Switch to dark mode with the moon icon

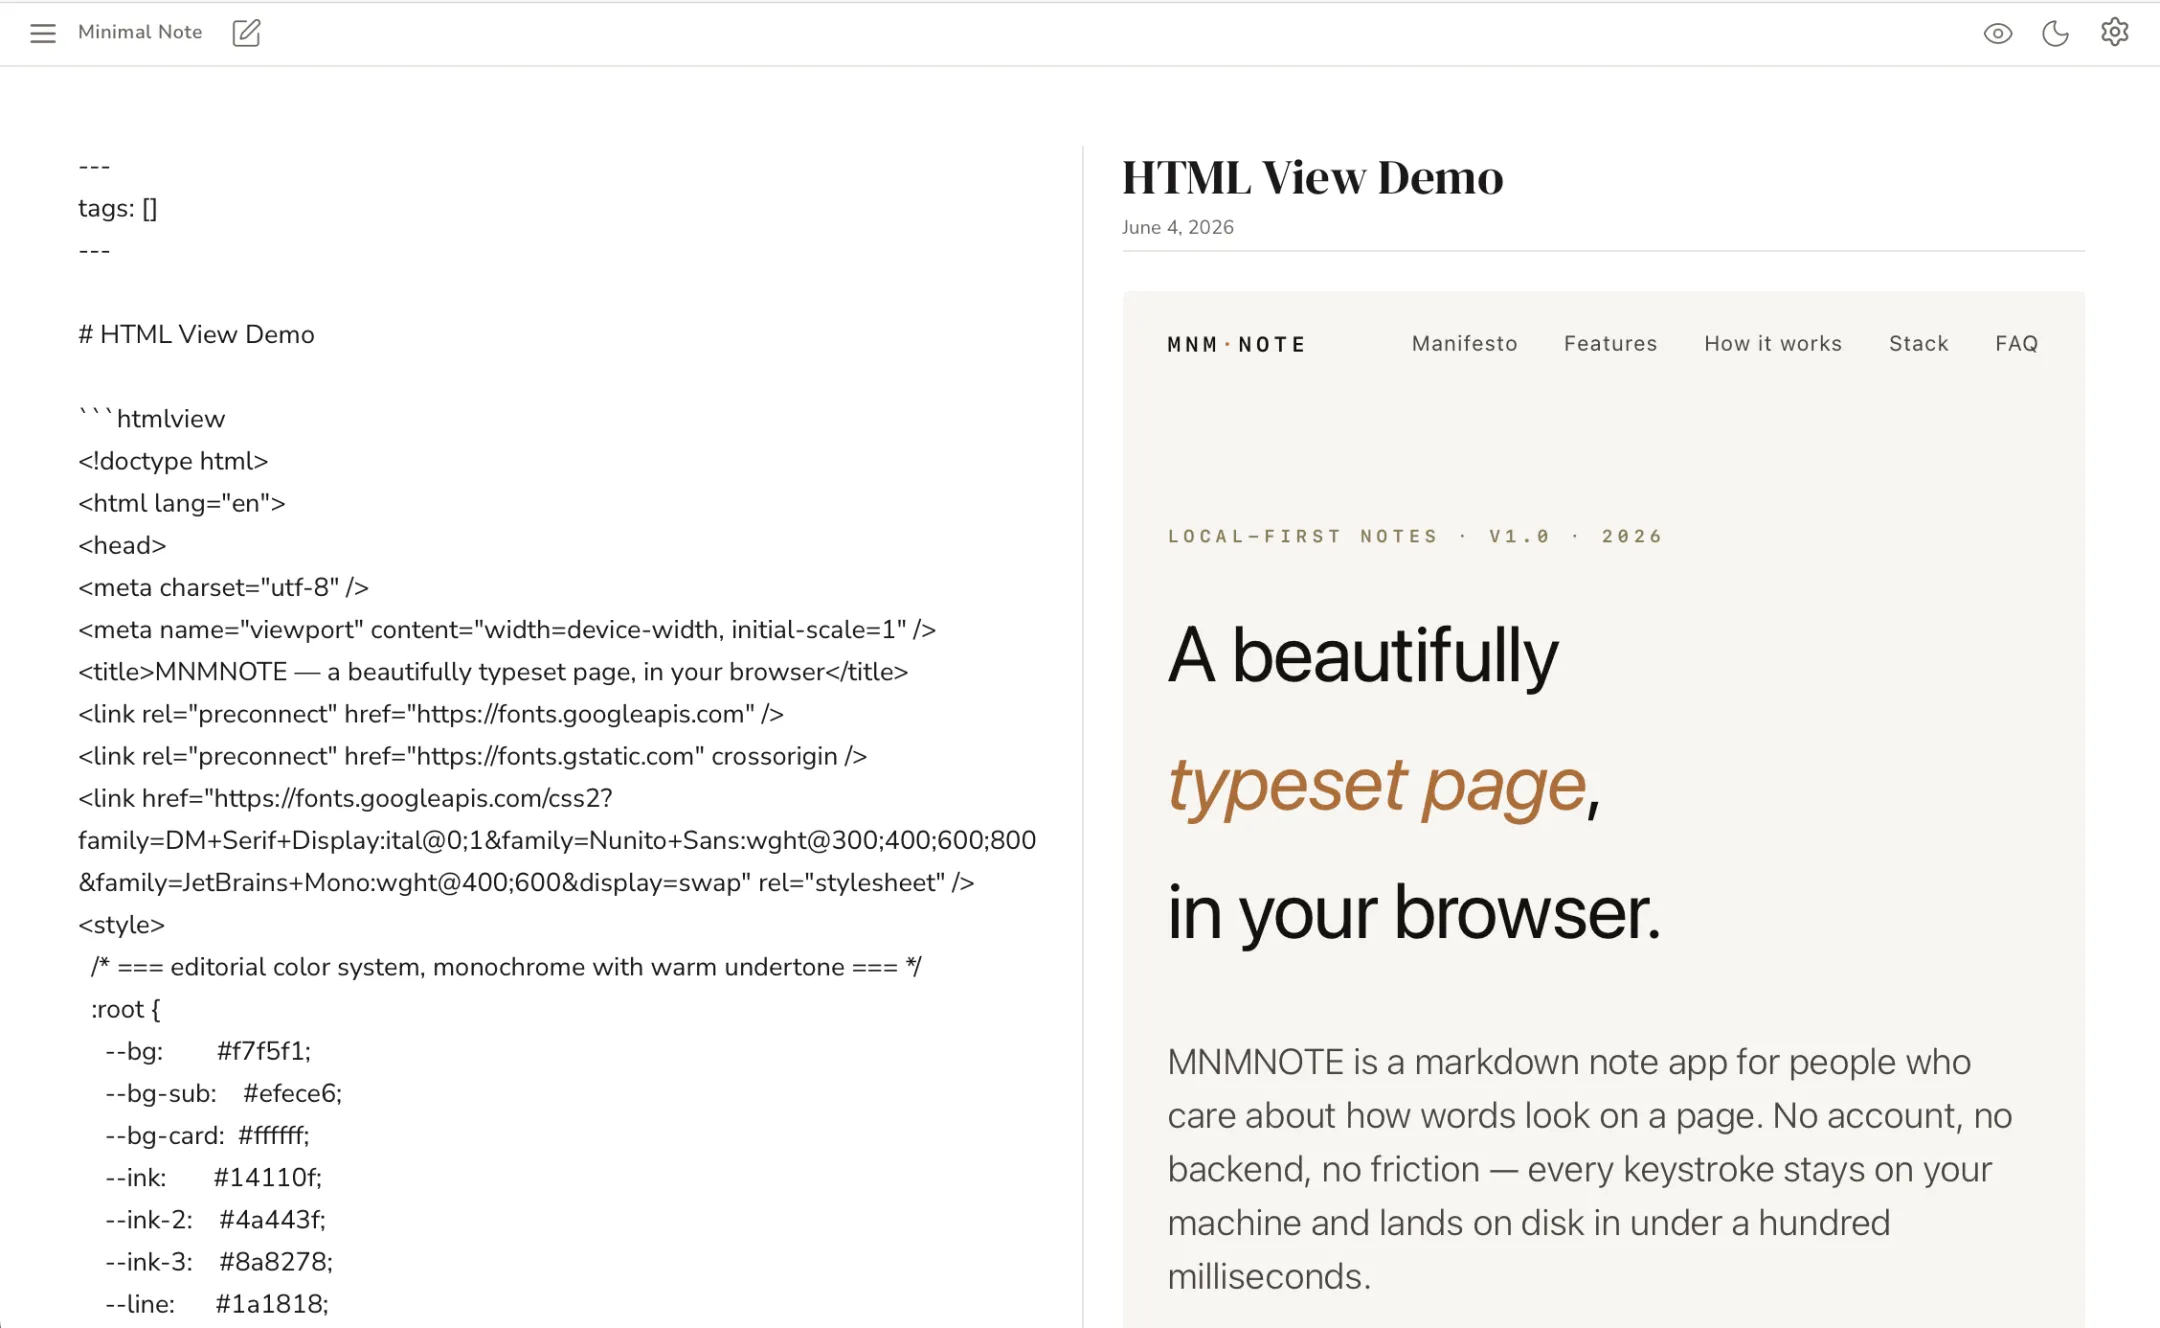pyautogui.click(x=2055, y=33)
